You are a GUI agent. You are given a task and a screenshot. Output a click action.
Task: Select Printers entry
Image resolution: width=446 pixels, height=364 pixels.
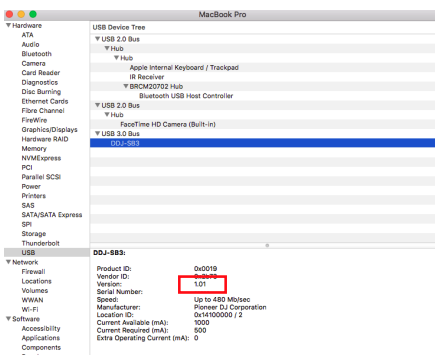(34, 196)
